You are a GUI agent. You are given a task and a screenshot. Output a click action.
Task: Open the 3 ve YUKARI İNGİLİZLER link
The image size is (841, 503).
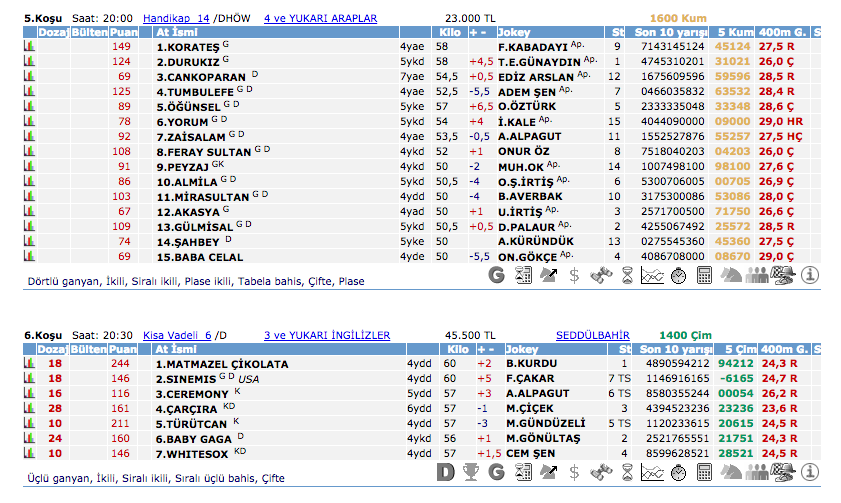tap(327, 336)
